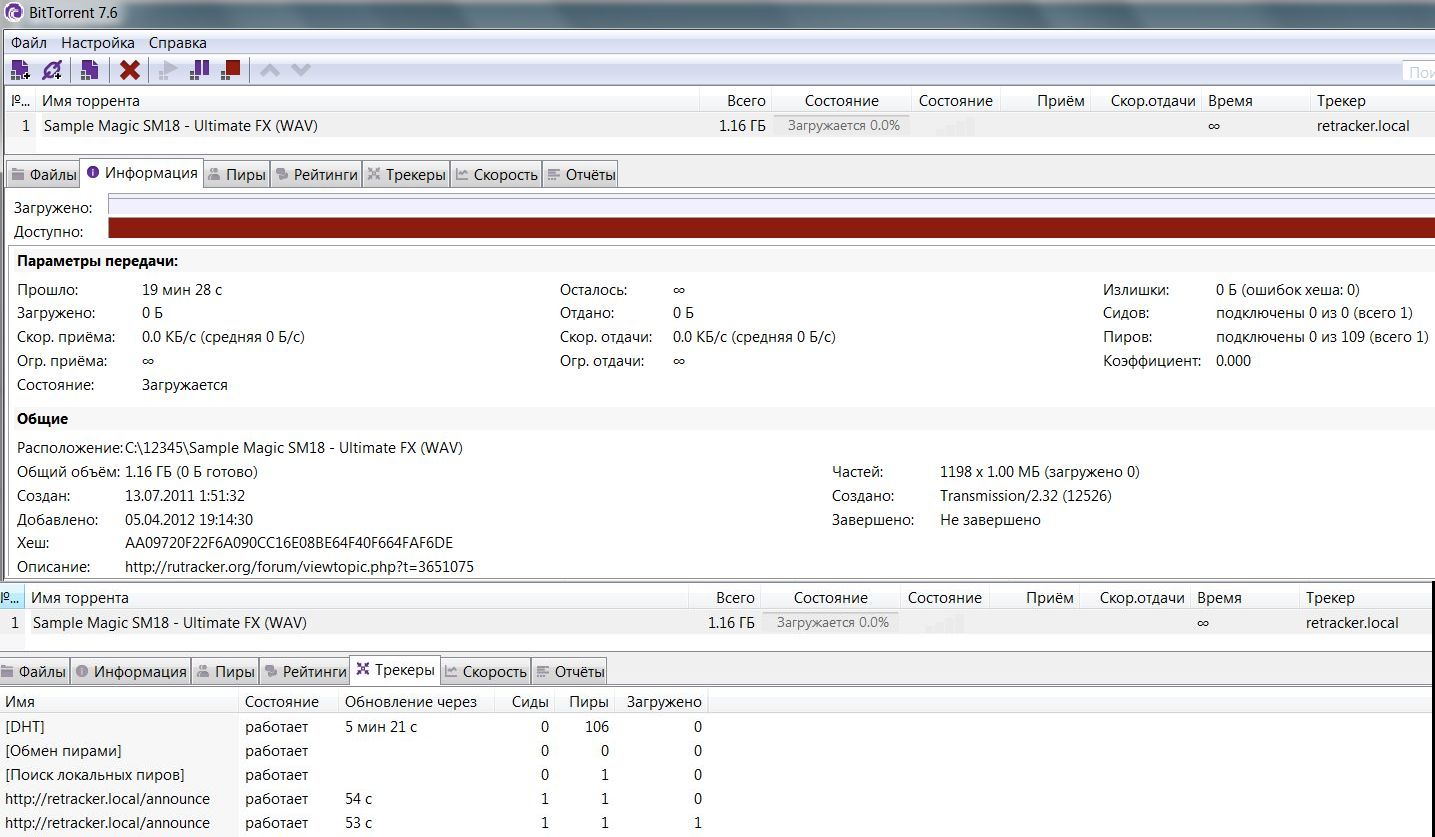Image resolution: width=1435 pixels, height=837 pixels.
Task: Select retracker.local/announce row updating in 54 с
Action: [355, 799]
